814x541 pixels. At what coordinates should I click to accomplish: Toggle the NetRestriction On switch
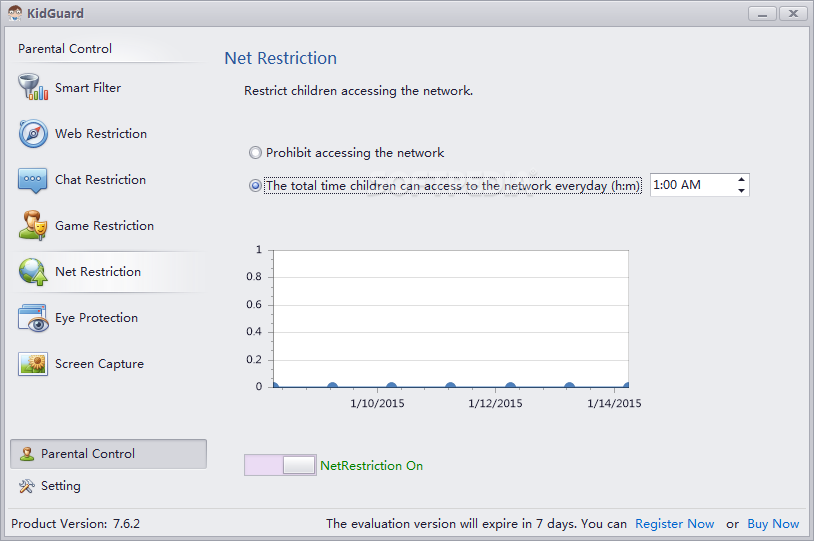(280, 465)
